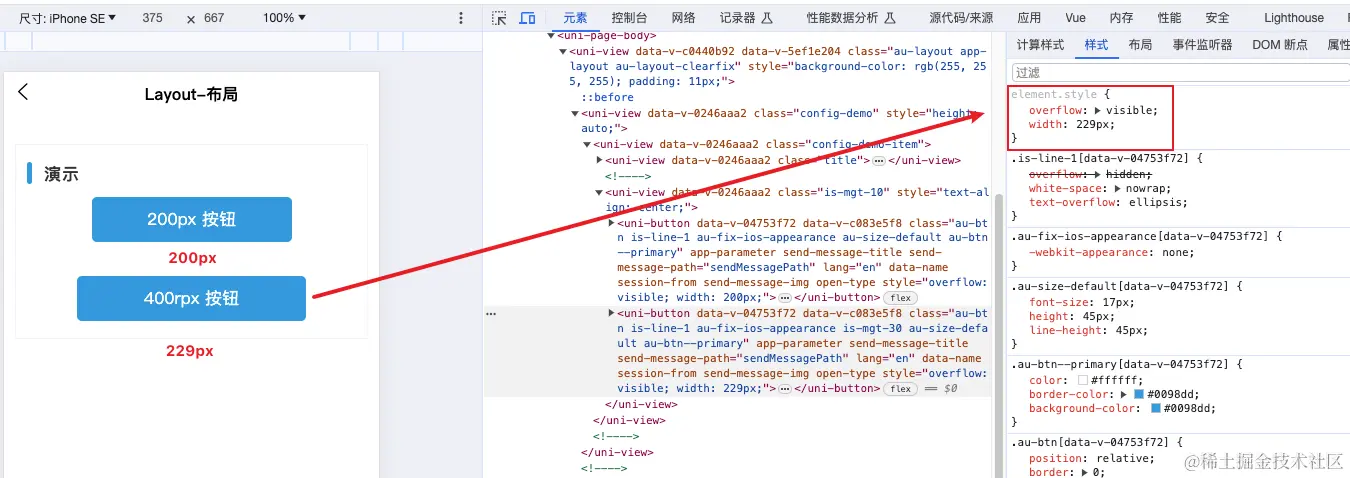Switch to 计算样式 sidebar tab
This screenshot has width=1350, height=478.
click(1040, 45)
